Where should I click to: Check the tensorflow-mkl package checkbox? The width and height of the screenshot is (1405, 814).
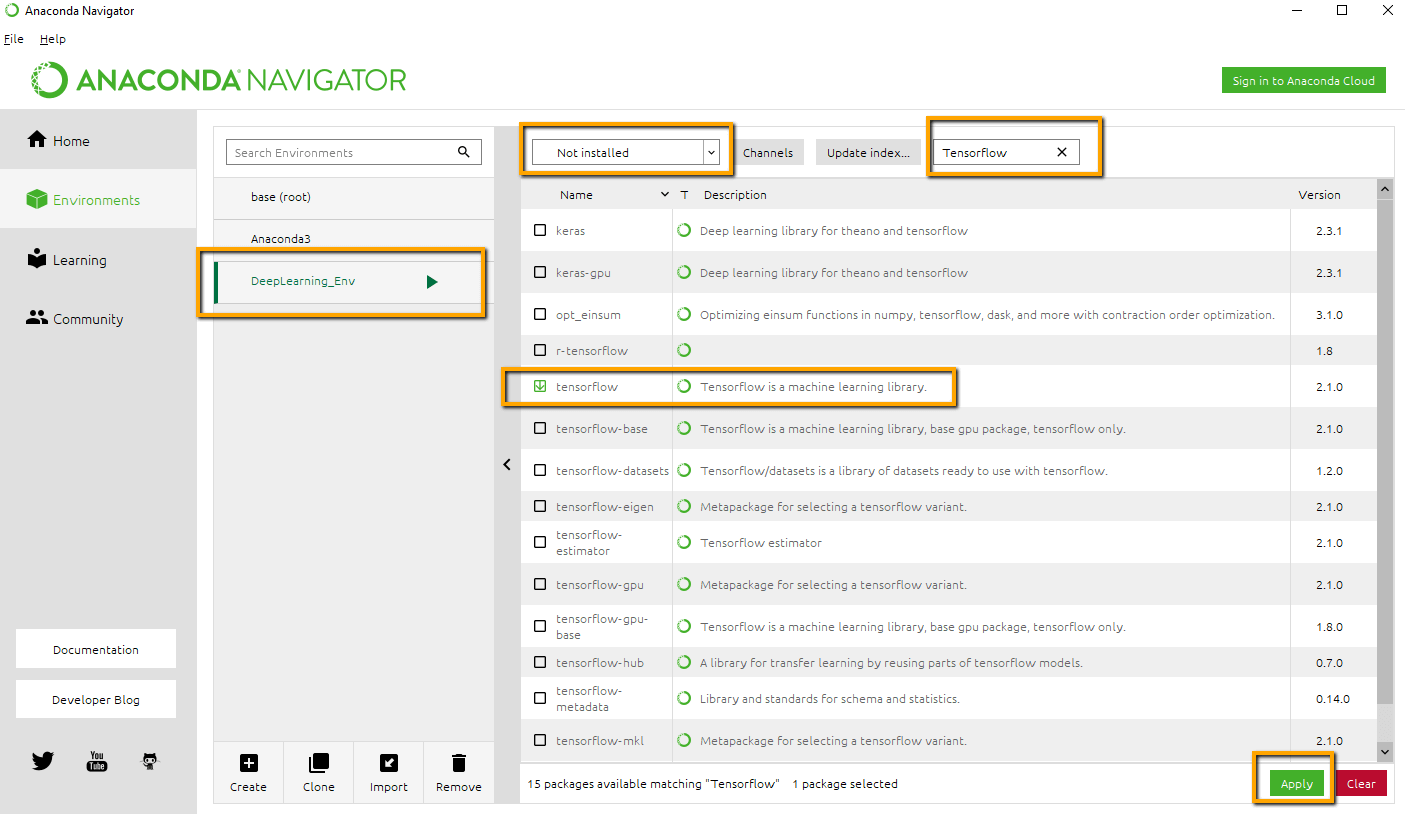coord(540,740)
